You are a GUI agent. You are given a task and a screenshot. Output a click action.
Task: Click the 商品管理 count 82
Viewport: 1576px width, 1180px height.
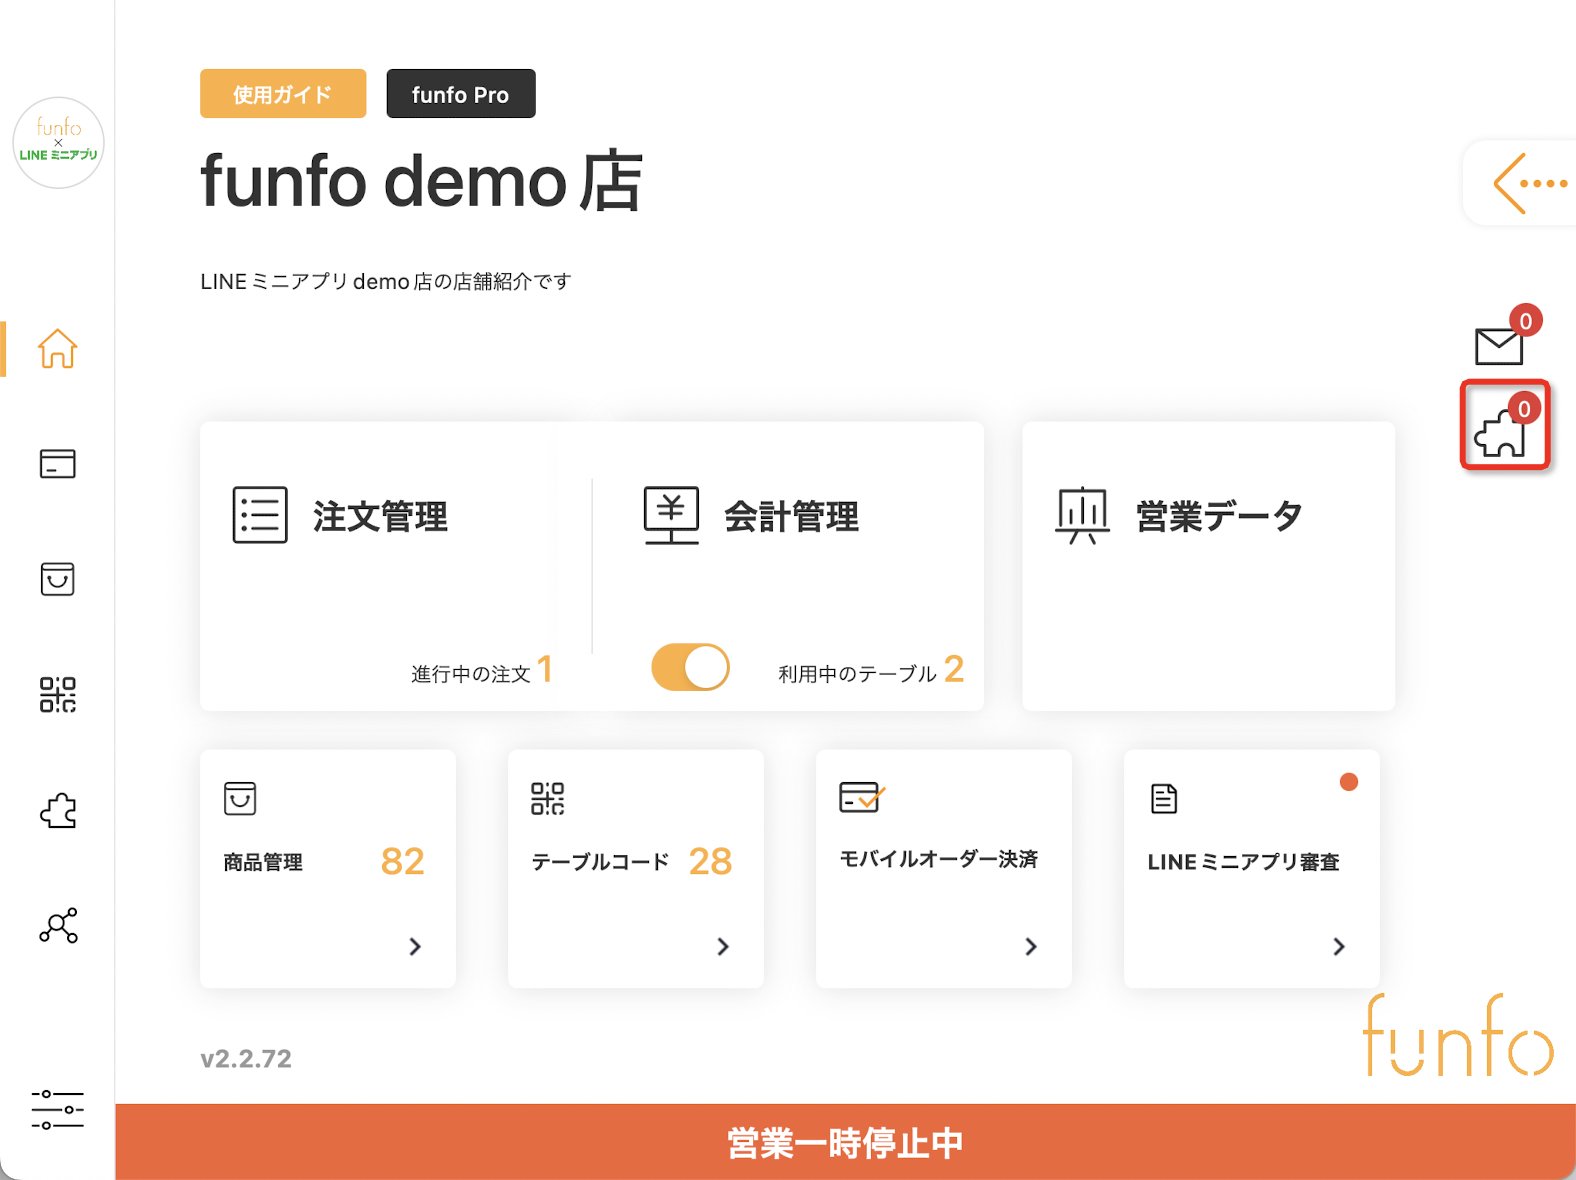403,861
